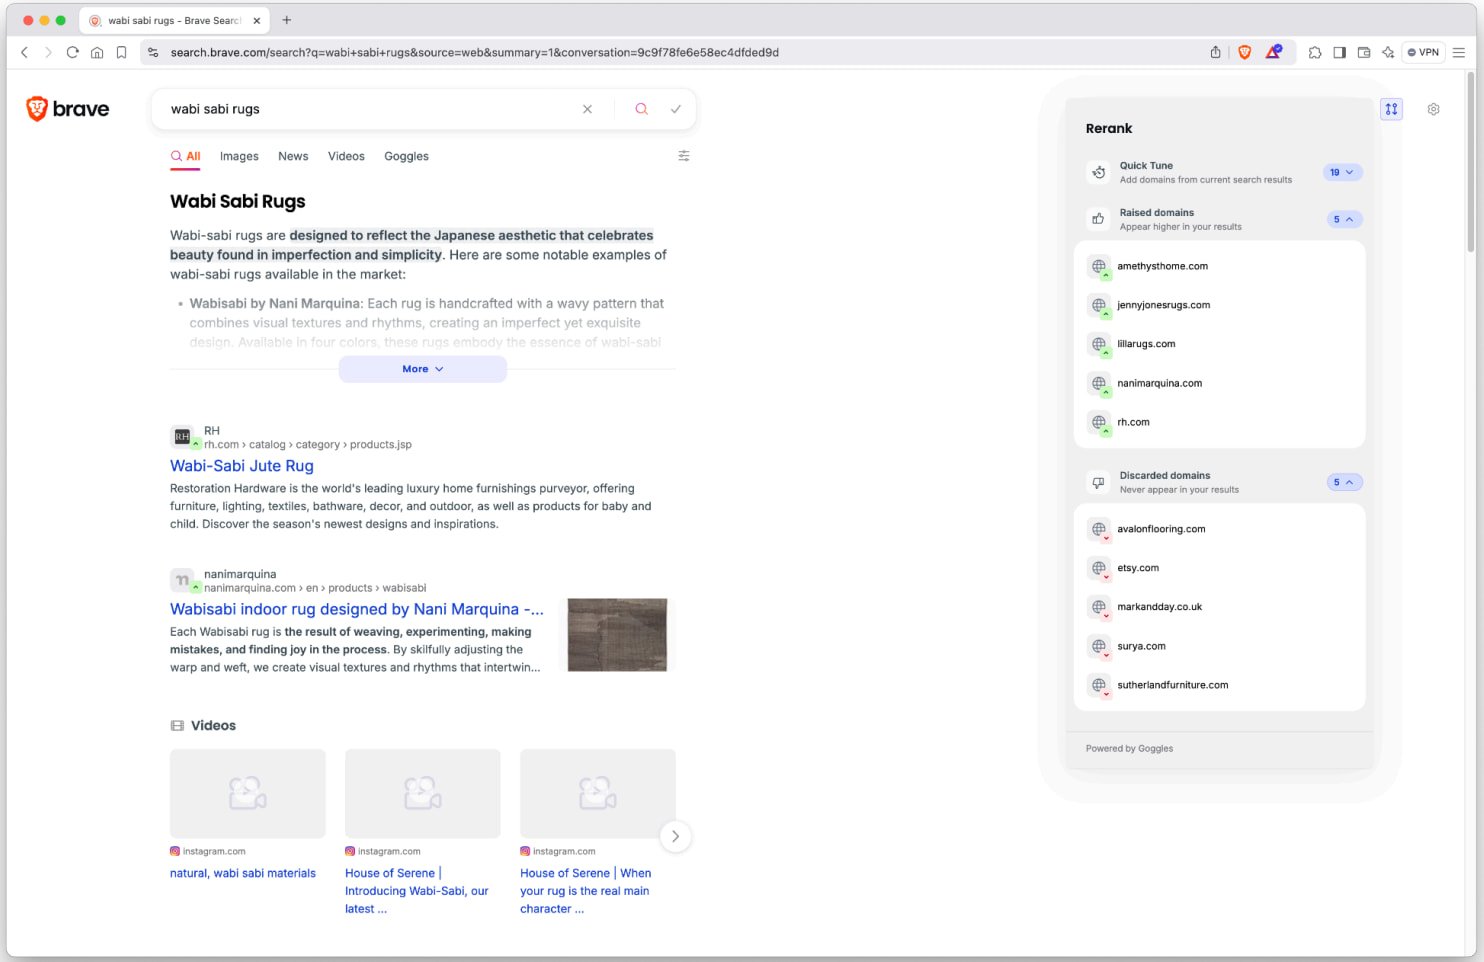Image resolution: width=1484 pixels, height=962 pixels.
Task: Clear the search query with X
Action: 587,109
